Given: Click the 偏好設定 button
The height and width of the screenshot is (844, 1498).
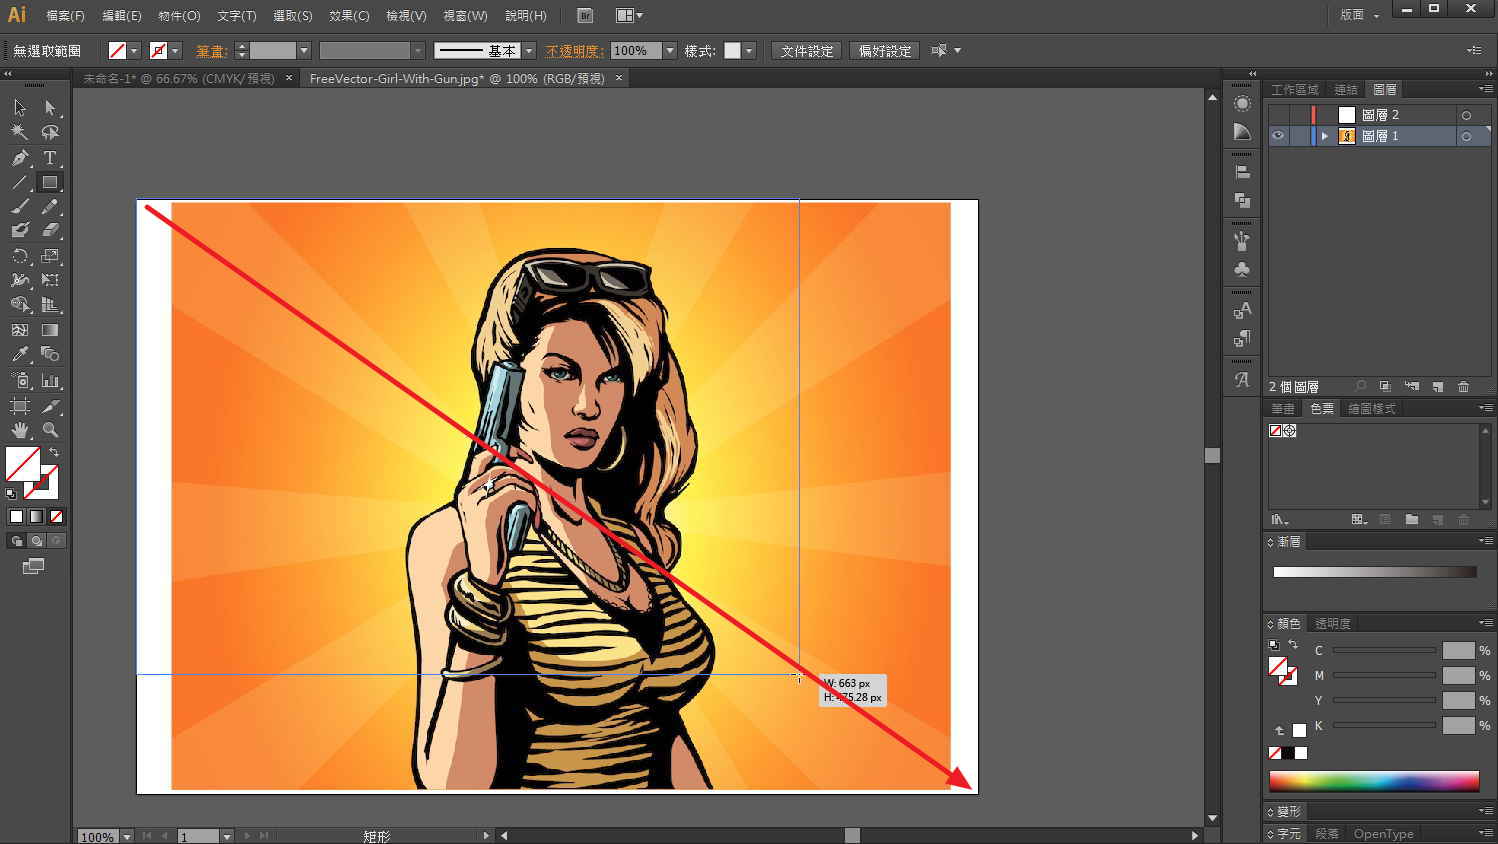Looking at the screenshot, I should (885, 51).
